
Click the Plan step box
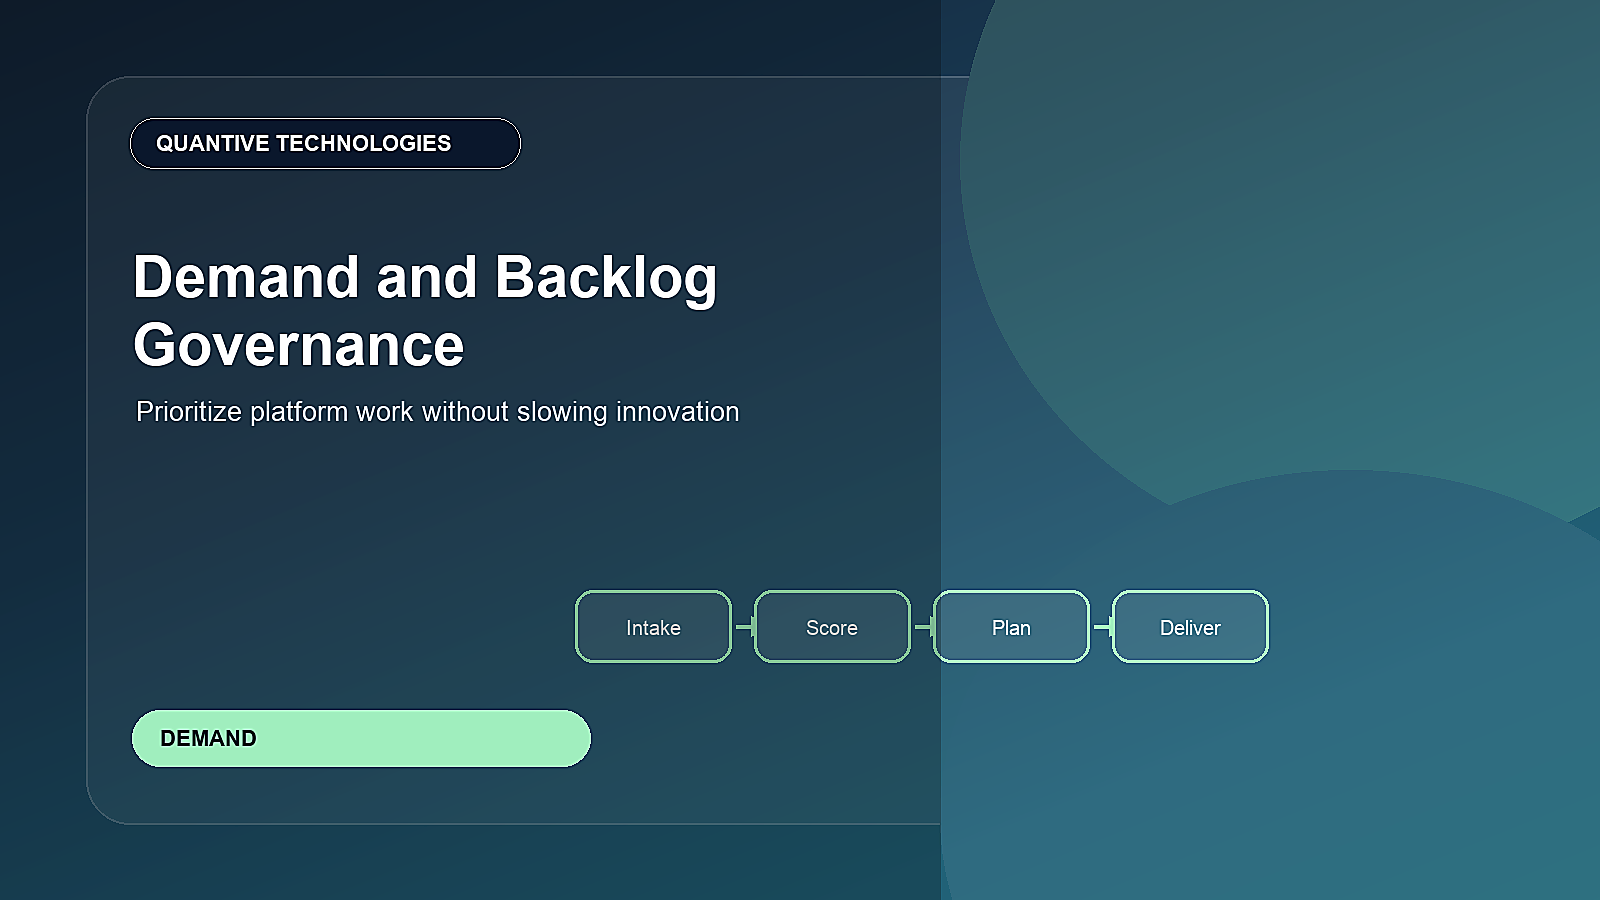(x=1011, y=627)
